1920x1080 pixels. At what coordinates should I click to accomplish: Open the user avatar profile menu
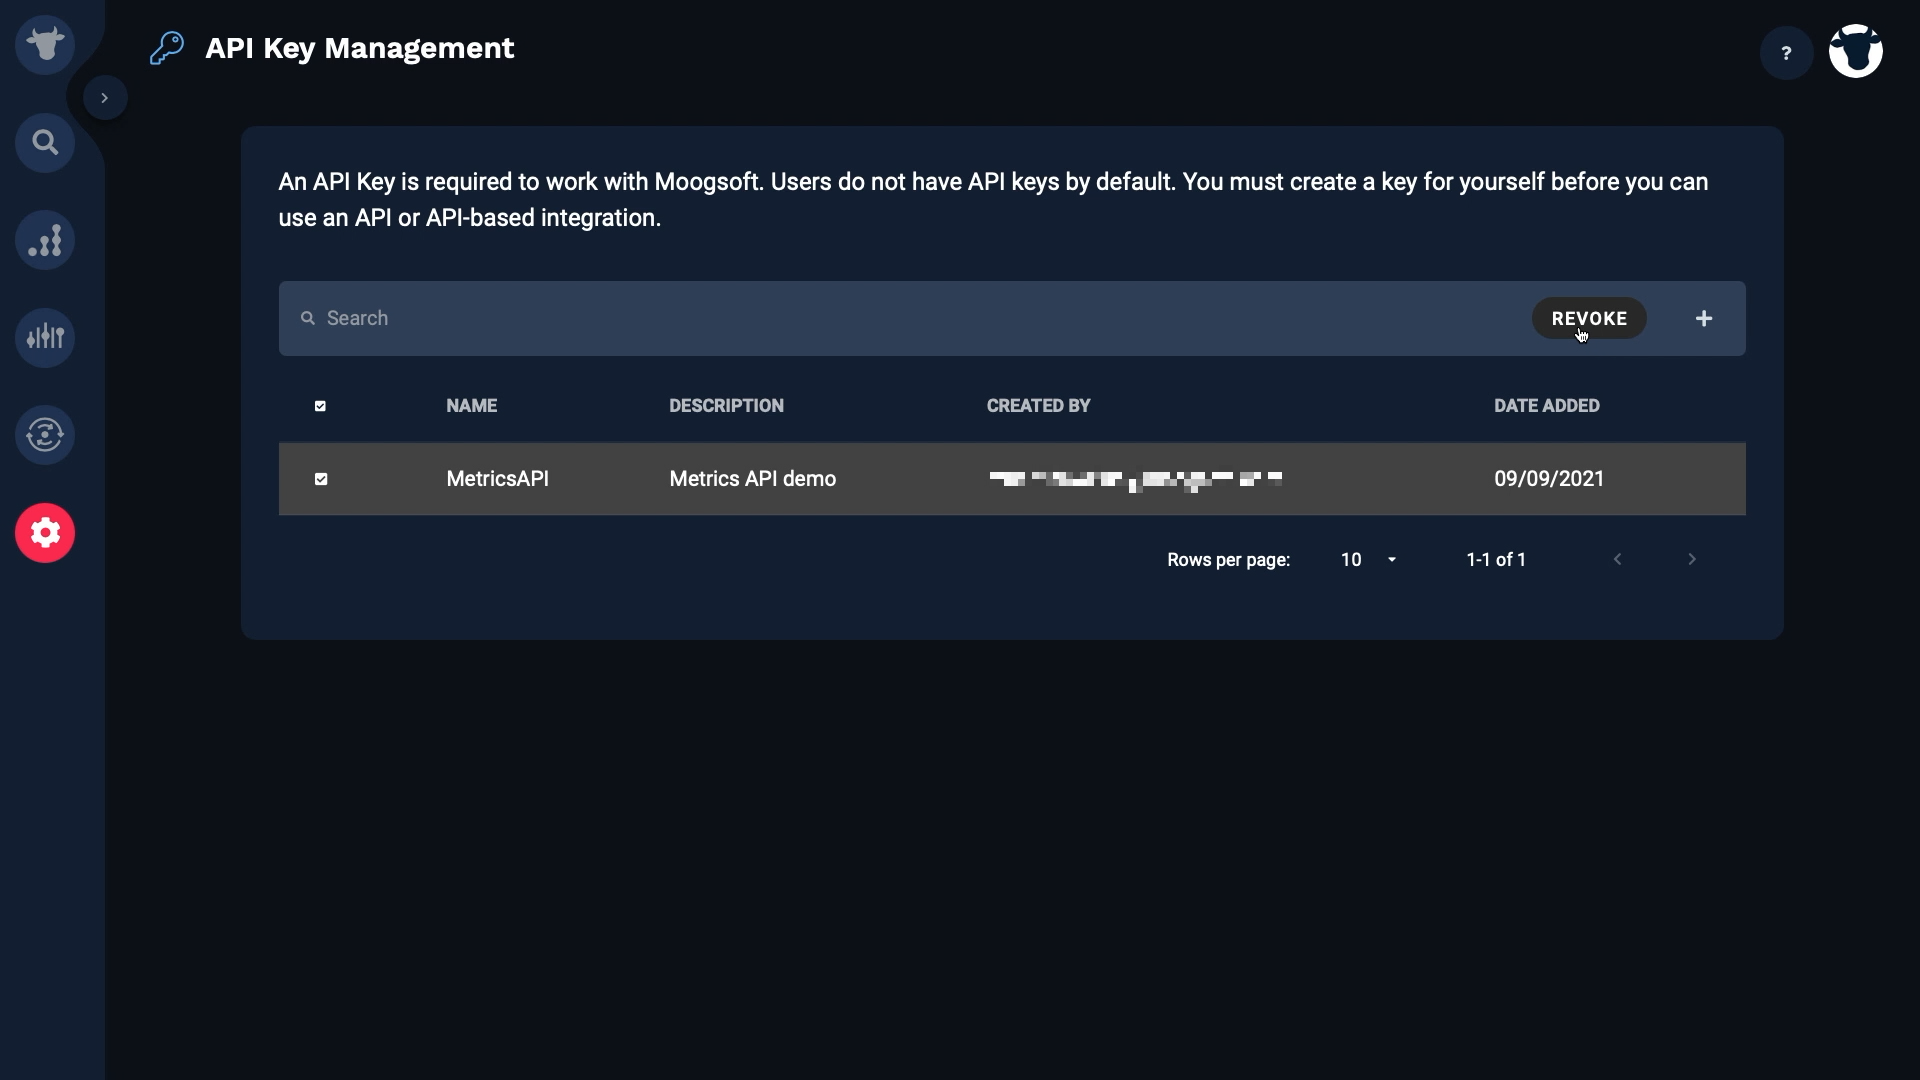click(x=1856, y=51)
